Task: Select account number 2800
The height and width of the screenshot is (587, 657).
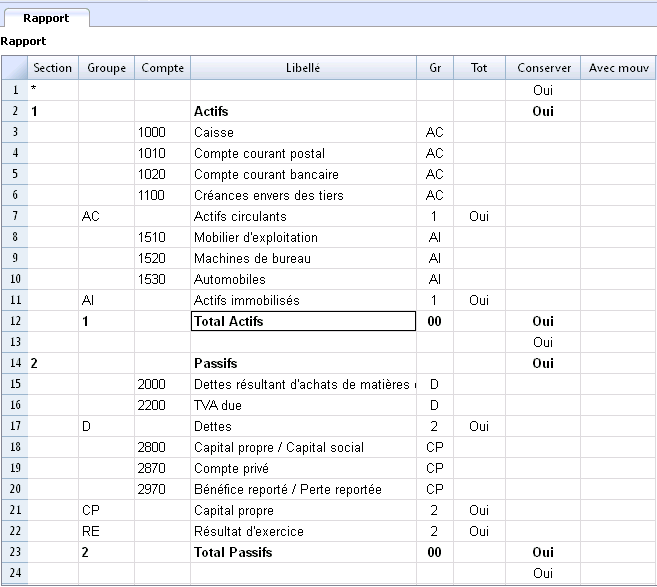Action: click(x=163, y=447)
